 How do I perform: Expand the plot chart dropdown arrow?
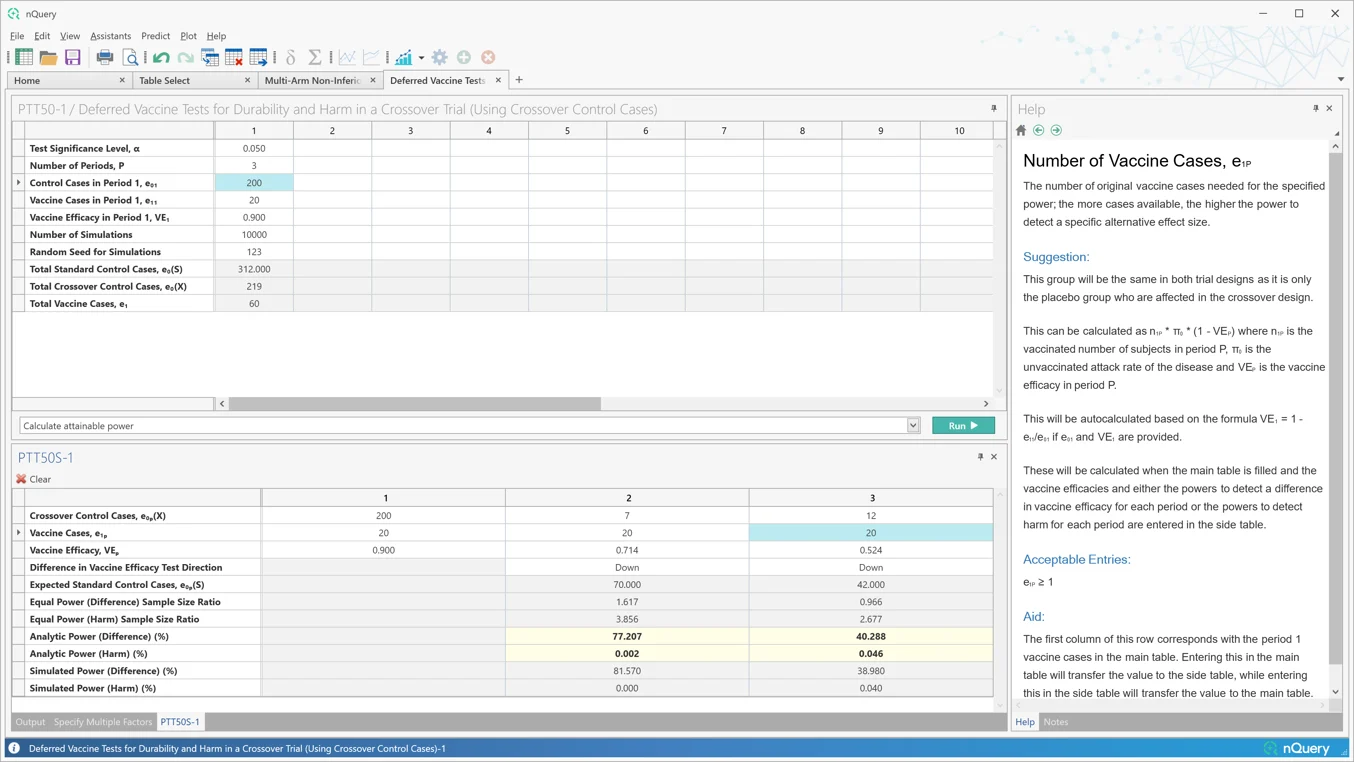pyautogui.click(x=421, y=58)
